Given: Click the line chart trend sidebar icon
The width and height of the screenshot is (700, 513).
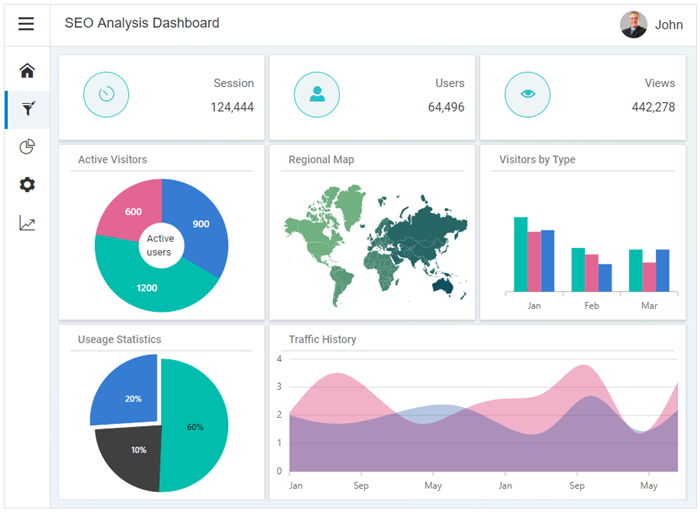Looking at the screenshot, I should pyautogui.click(x=27, y=223).
